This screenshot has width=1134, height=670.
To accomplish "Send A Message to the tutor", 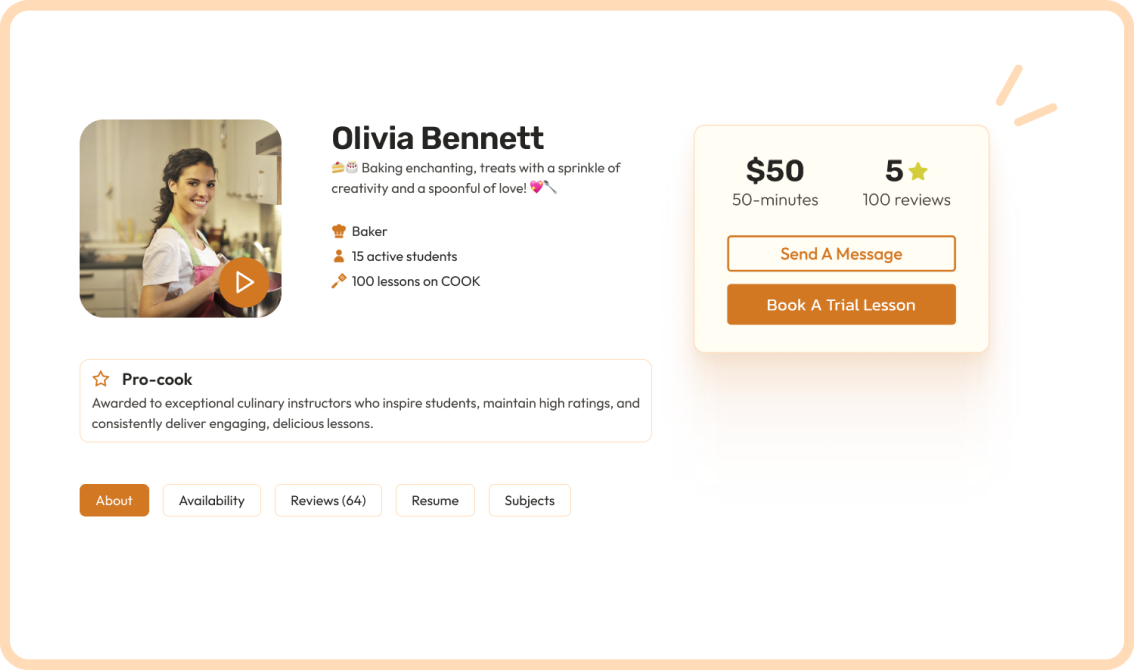I will 841,253.
